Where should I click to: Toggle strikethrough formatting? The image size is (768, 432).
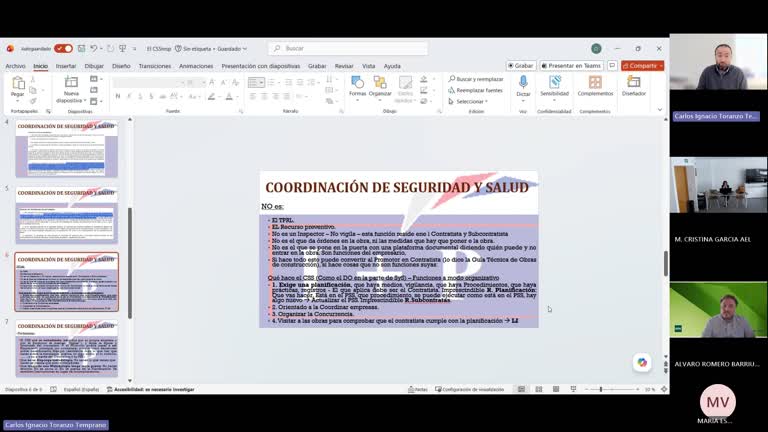[x=163, y=96]
